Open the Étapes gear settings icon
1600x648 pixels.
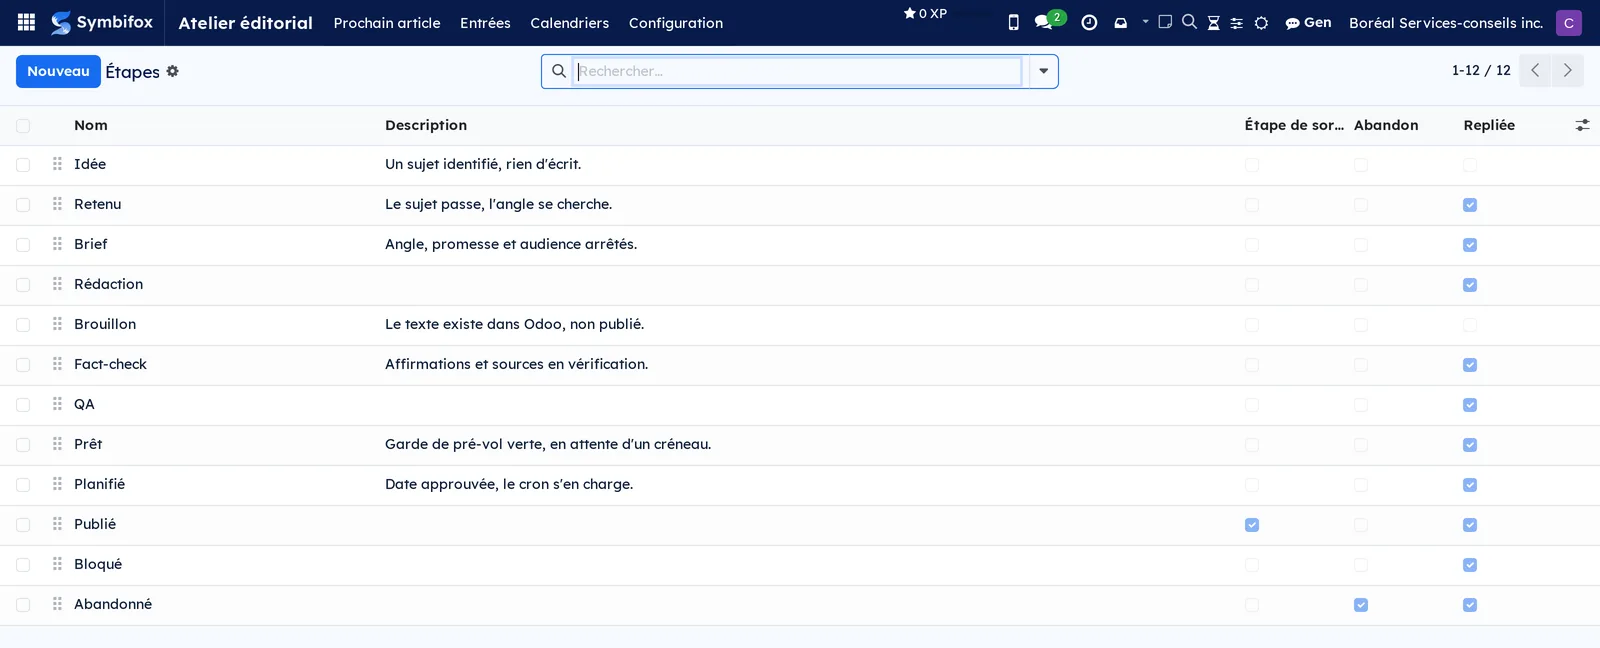pos(172,71)
